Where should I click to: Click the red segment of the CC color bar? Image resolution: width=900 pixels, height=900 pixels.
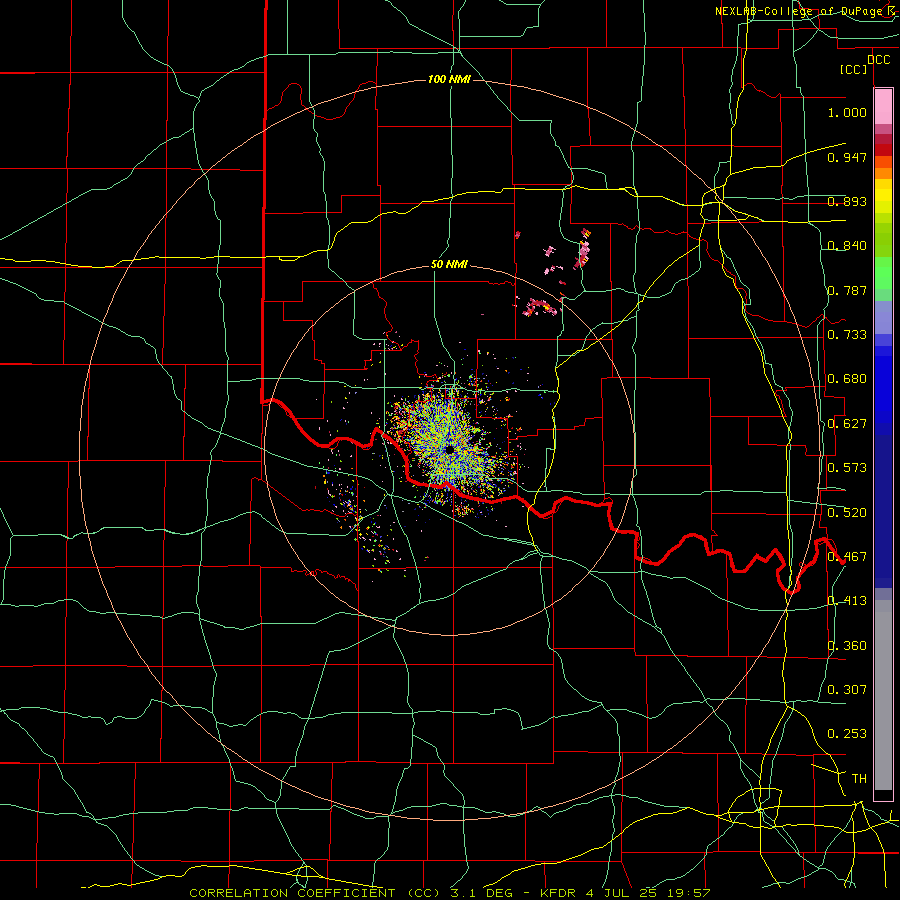[x=883, y=149]
